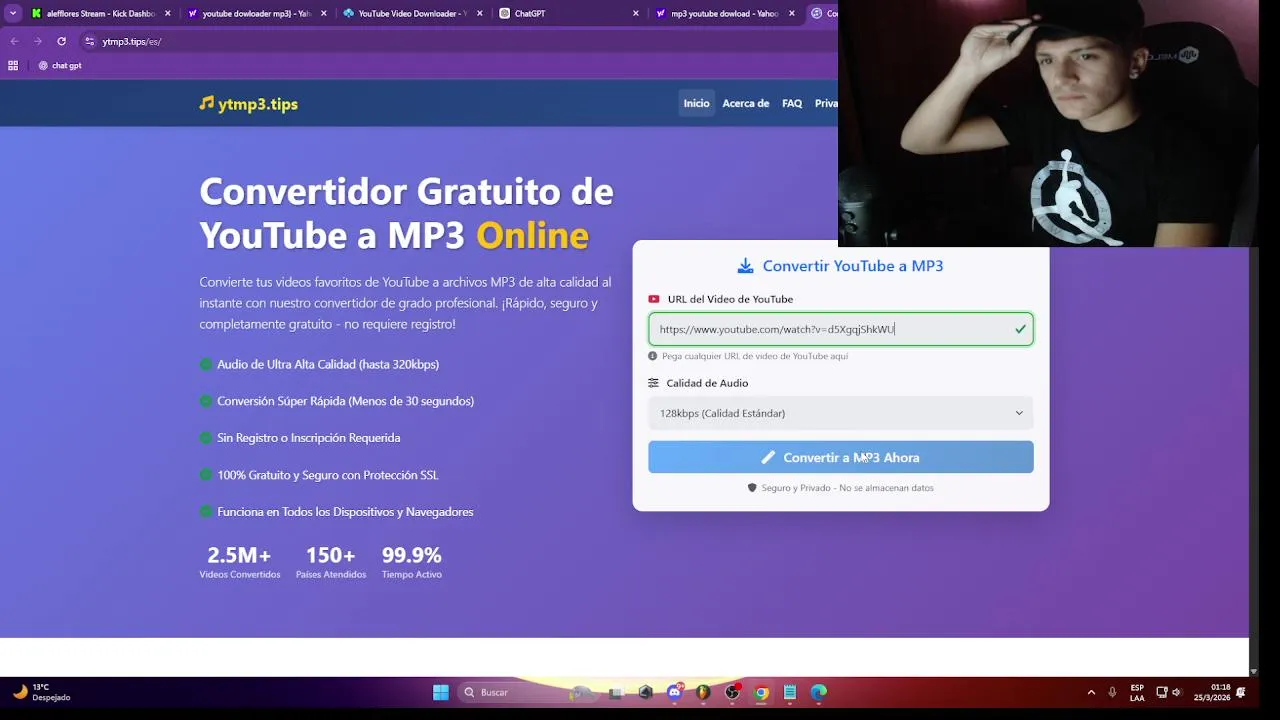
Task: Click the shield icon by Seguro y Privado
Action: tap(752, 488)
